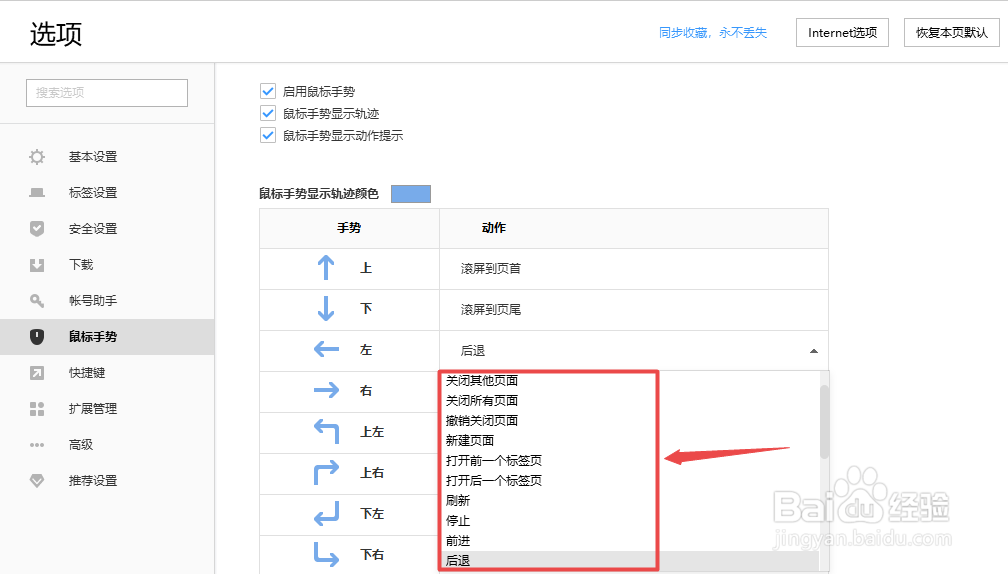Open the action dropdown showing 滚屏到页尾

[x=633, y=310]
